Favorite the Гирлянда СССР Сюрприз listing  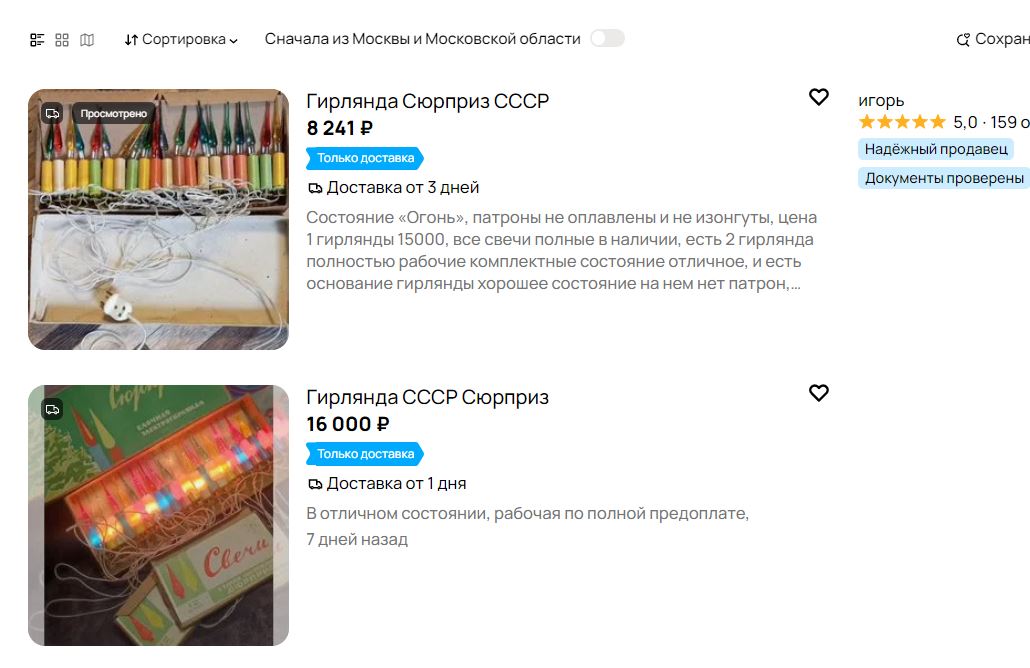(819, 393)
